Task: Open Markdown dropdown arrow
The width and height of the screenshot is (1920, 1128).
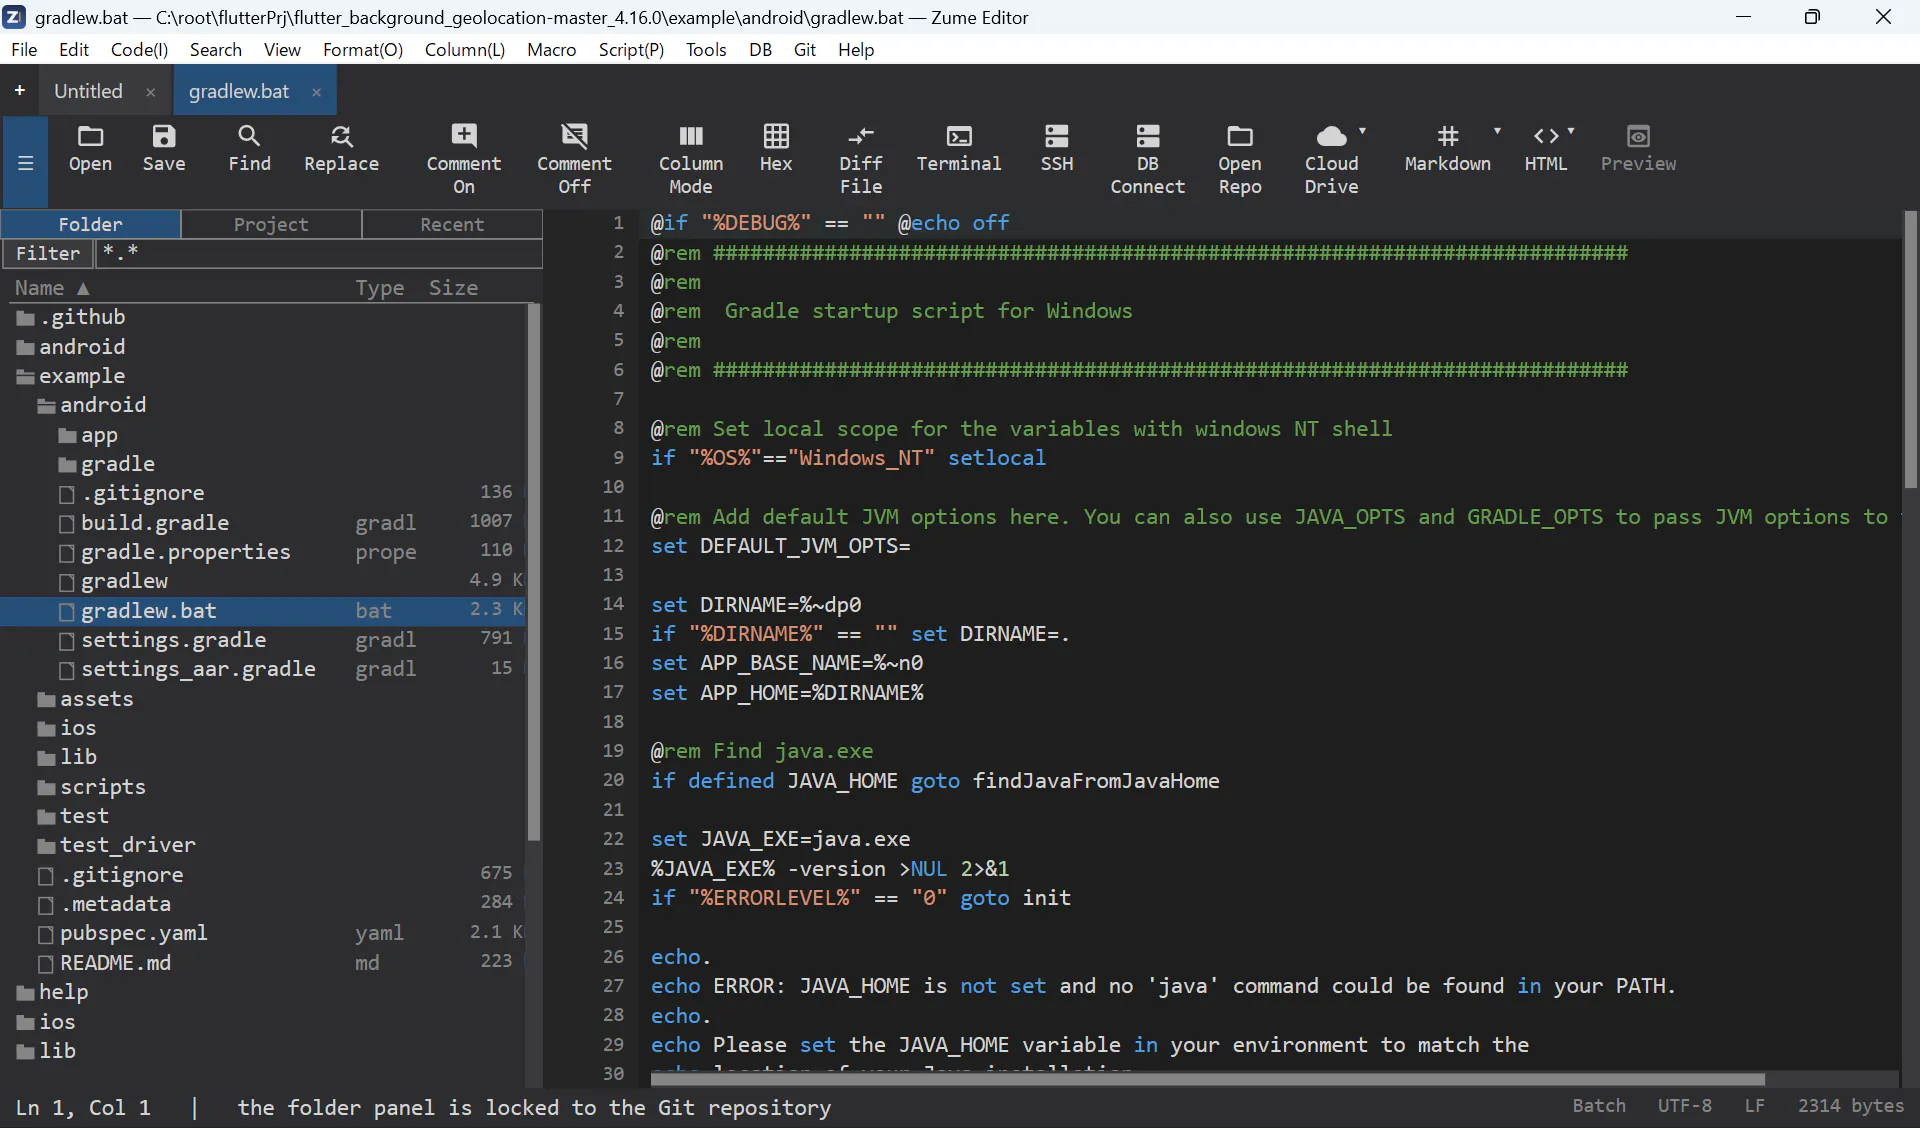Action: (1497, 131)
